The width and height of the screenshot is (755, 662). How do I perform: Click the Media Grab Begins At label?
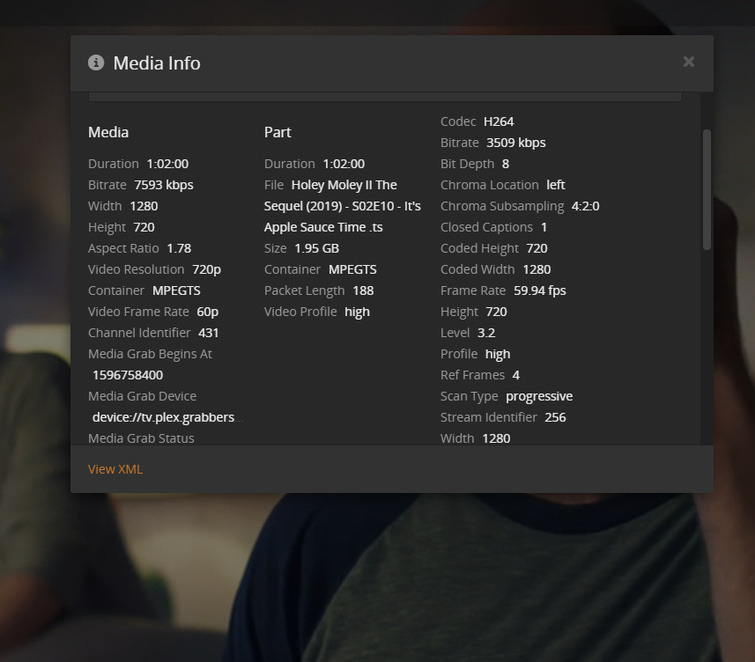pos(150,354)
